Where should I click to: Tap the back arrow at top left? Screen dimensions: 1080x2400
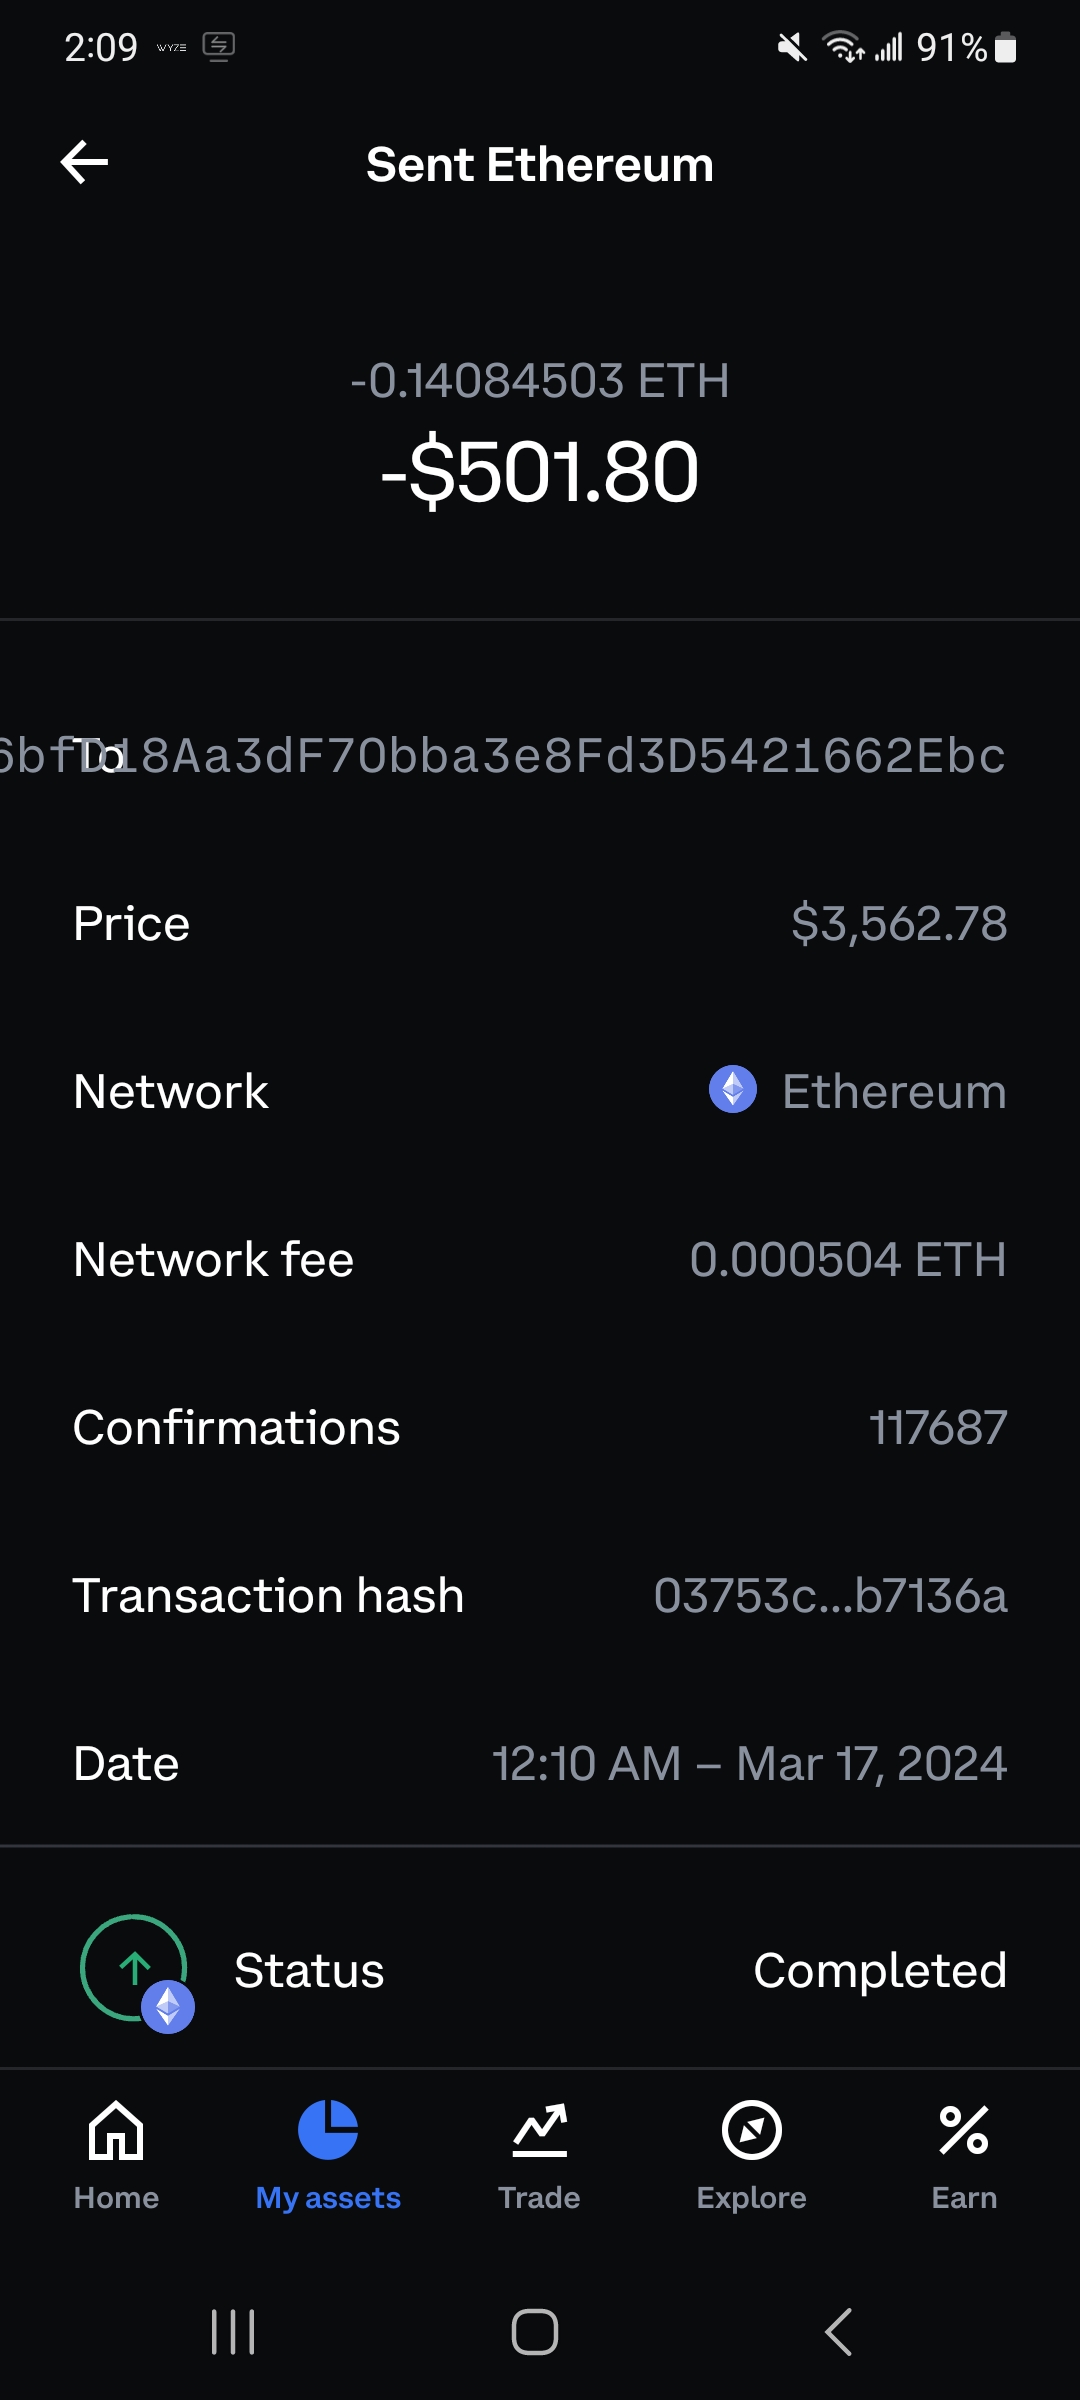pos(84,163)
